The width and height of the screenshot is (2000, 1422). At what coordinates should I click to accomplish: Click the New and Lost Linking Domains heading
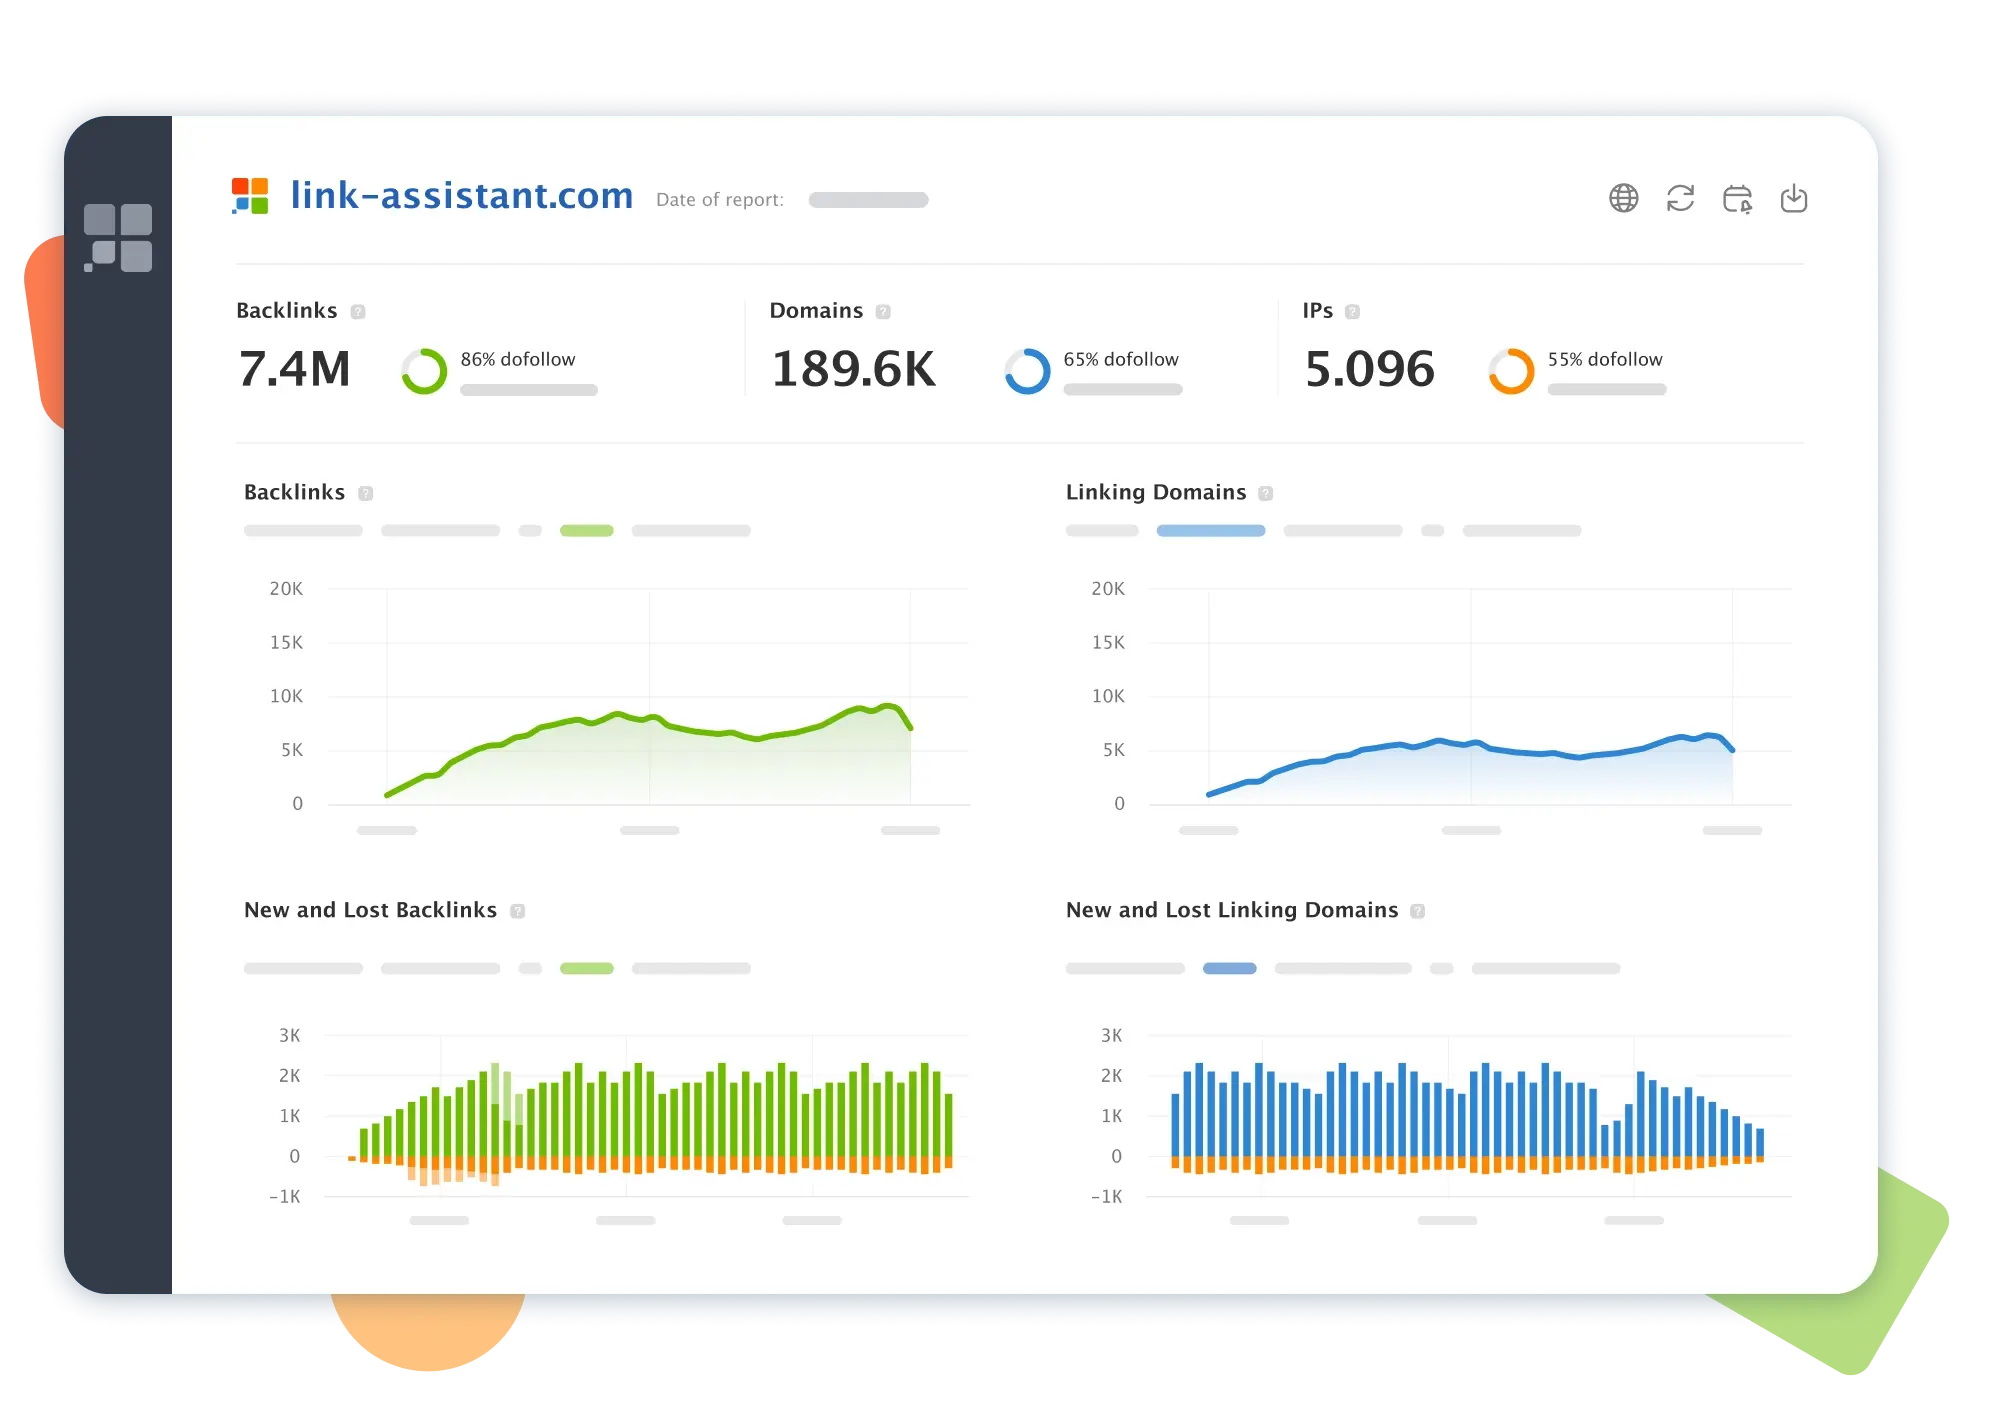[x=1232, y=910]
